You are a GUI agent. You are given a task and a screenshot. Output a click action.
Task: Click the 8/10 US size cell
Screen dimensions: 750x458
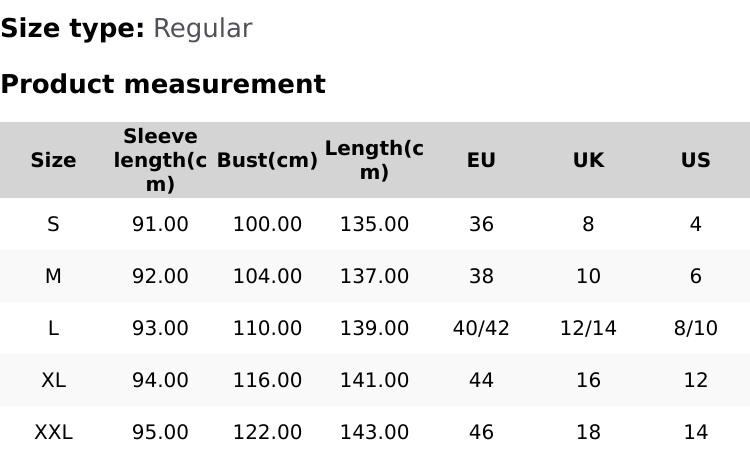point(695,328)
